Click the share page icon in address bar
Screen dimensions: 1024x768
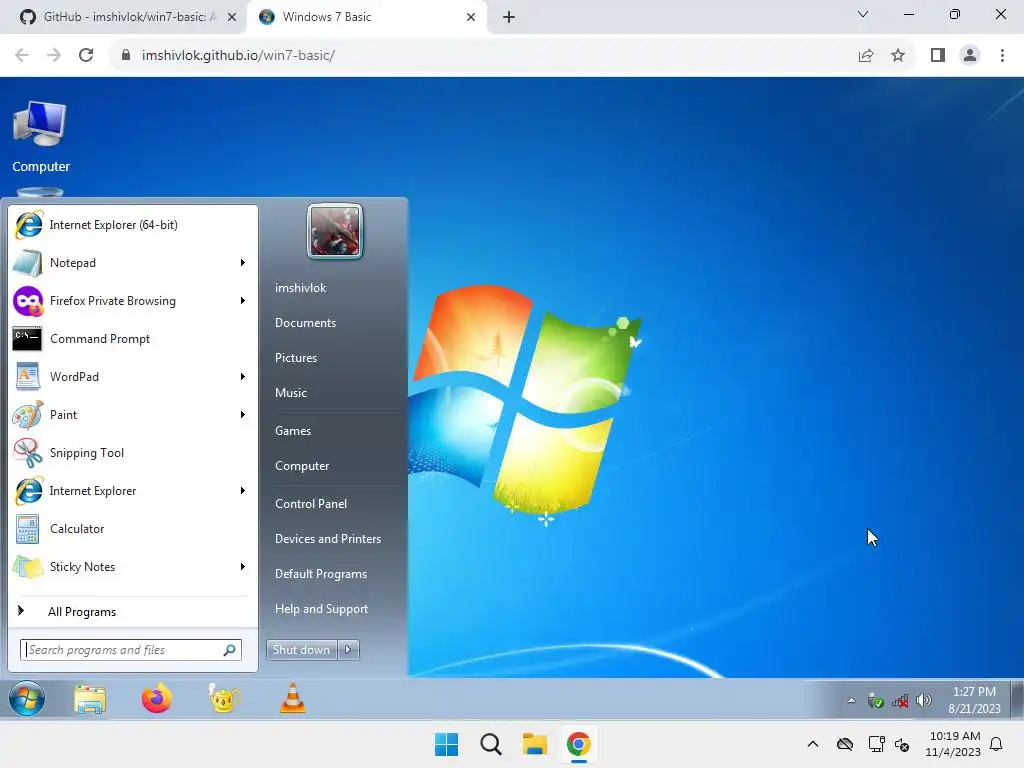[866, 56]
